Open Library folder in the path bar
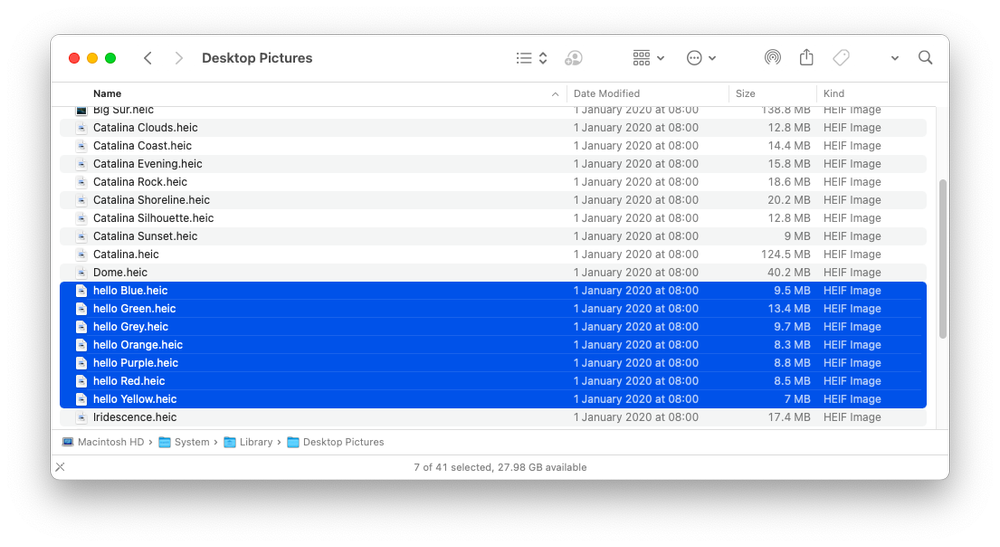The image size is (1000, 547). coord(248,442)
